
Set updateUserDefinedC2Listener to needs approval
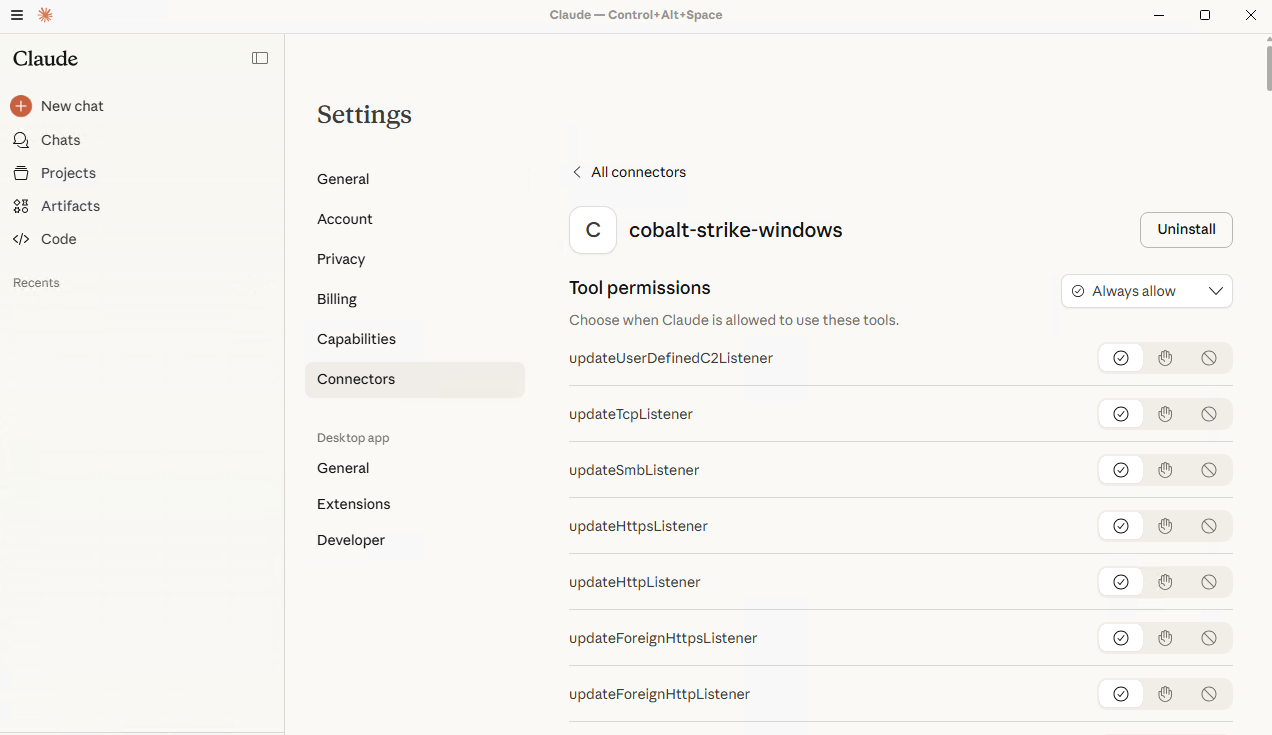1165,358
